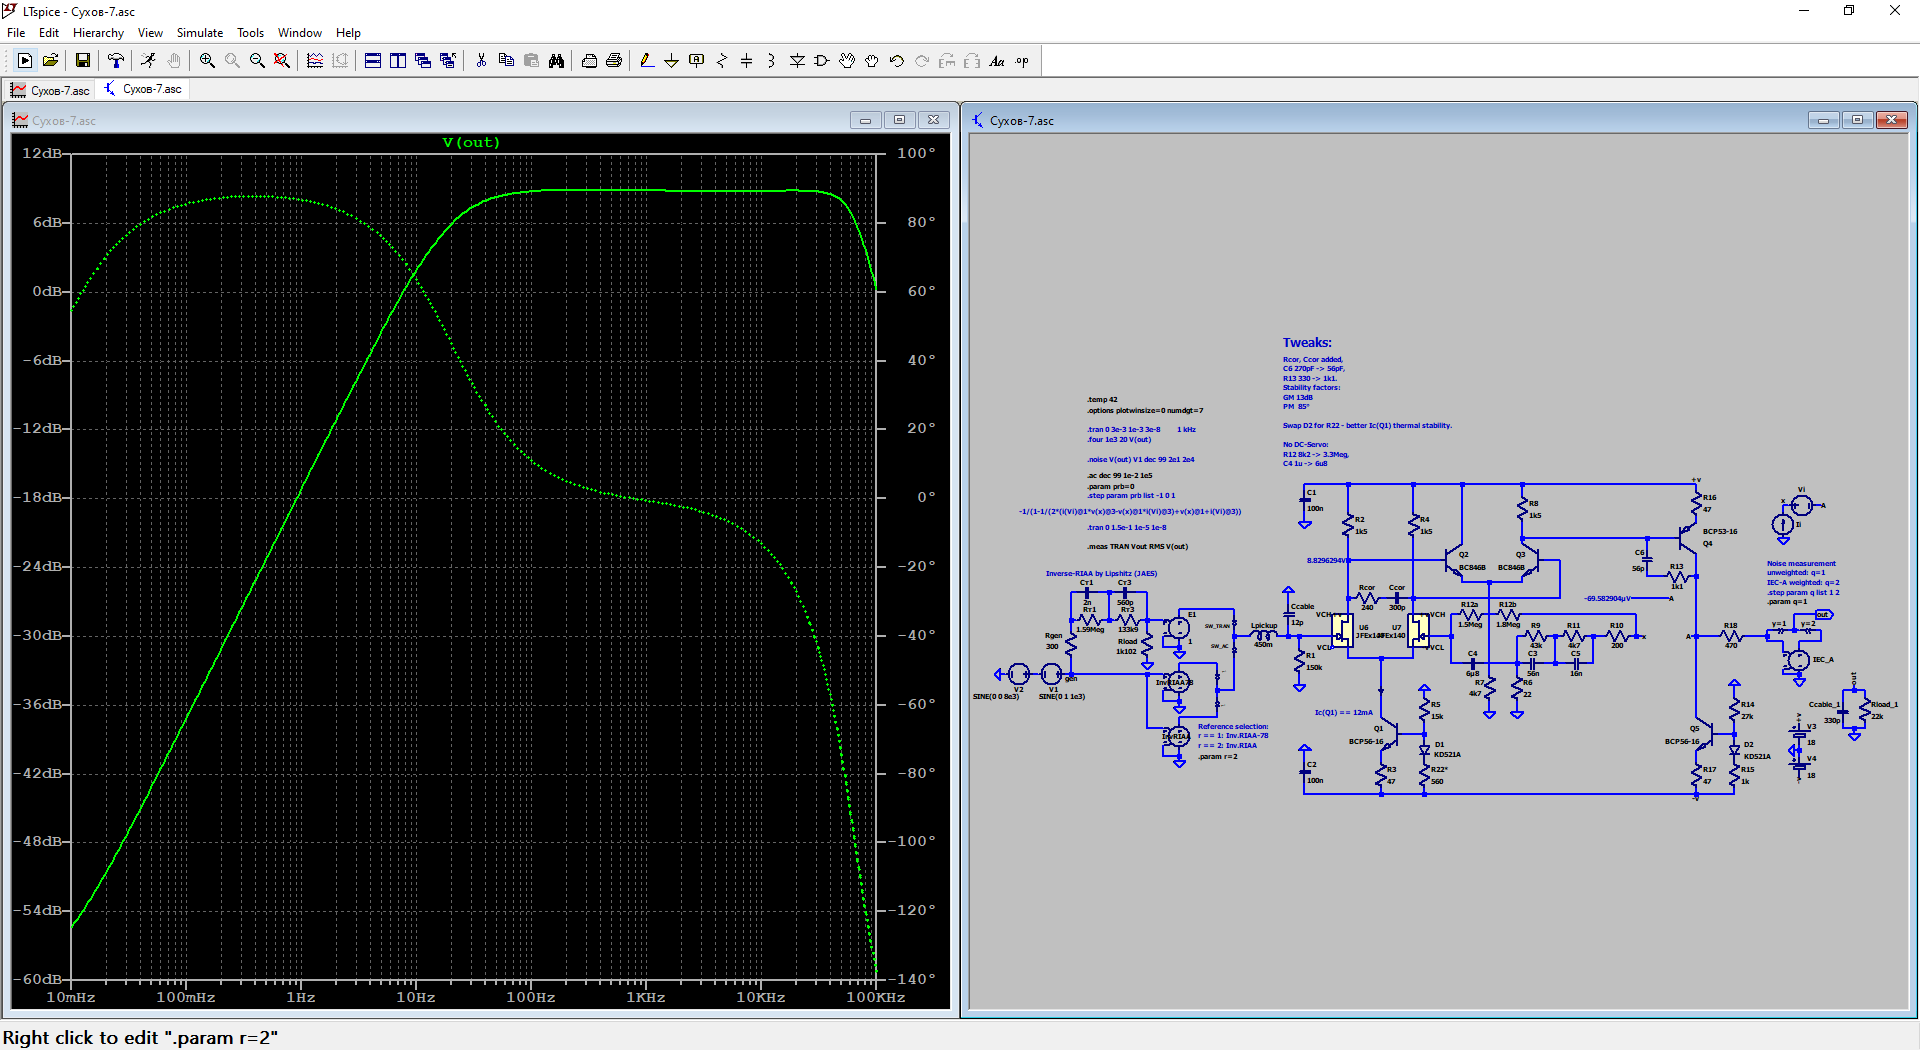The height and width of the screenshot is (1050, 1920).
Task: Click the V(out) trace label
Action: click(x=471, y=143)
